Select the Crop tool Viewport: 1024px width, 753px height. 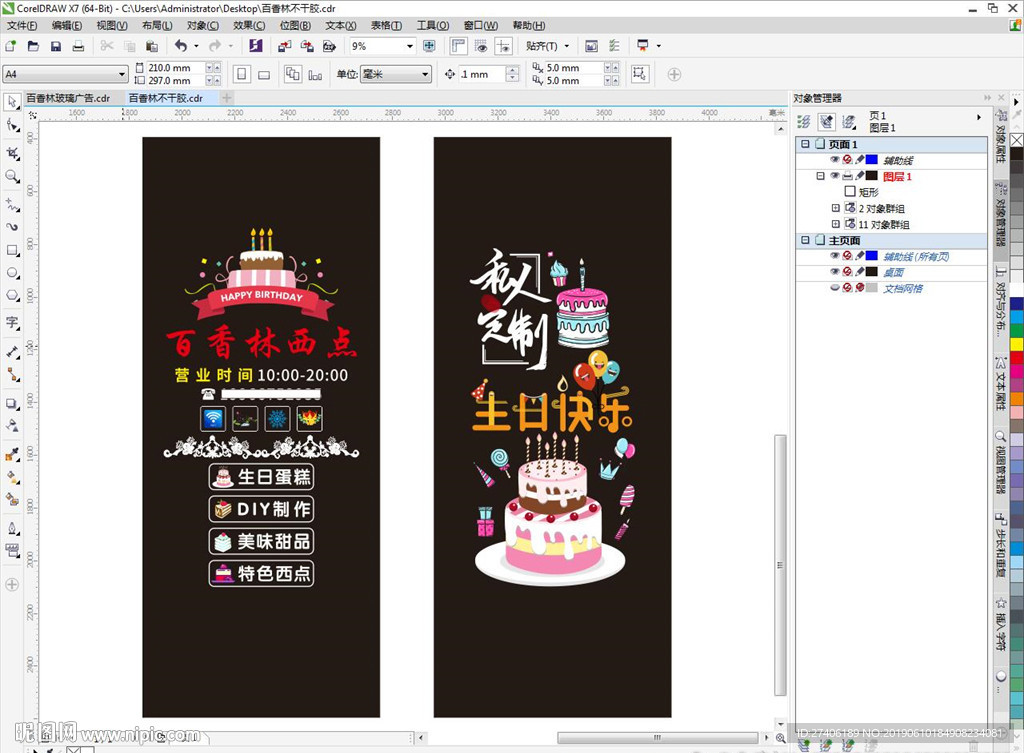(x=12, y=153)
